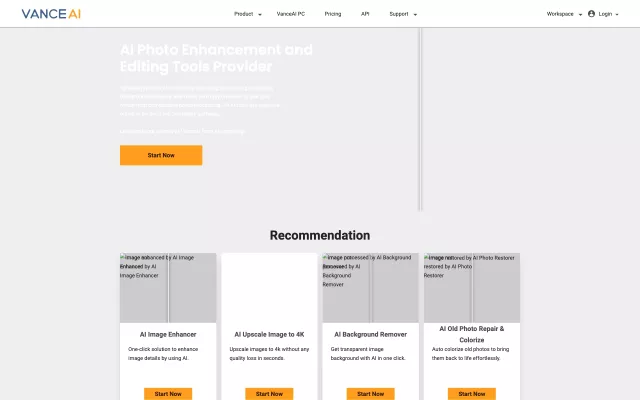Click the hero before/after comparison divider

tap(421, 120)
